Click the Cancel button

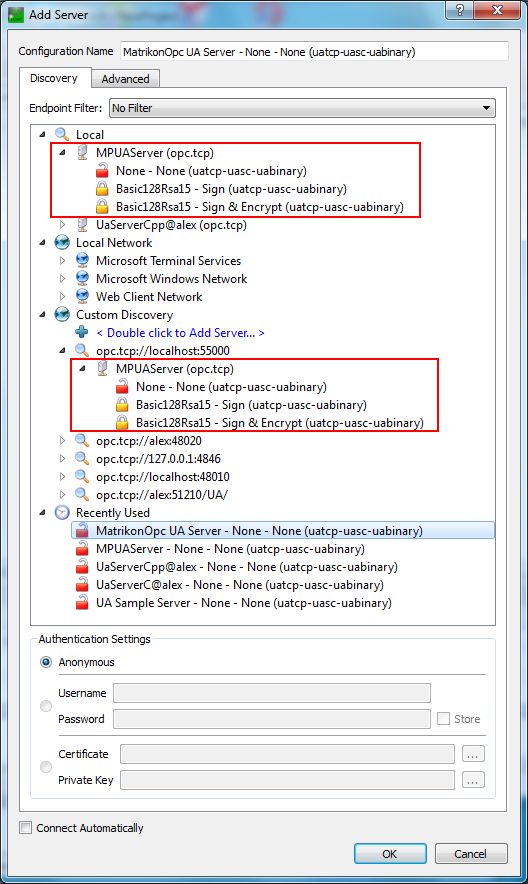coord(471,854)
